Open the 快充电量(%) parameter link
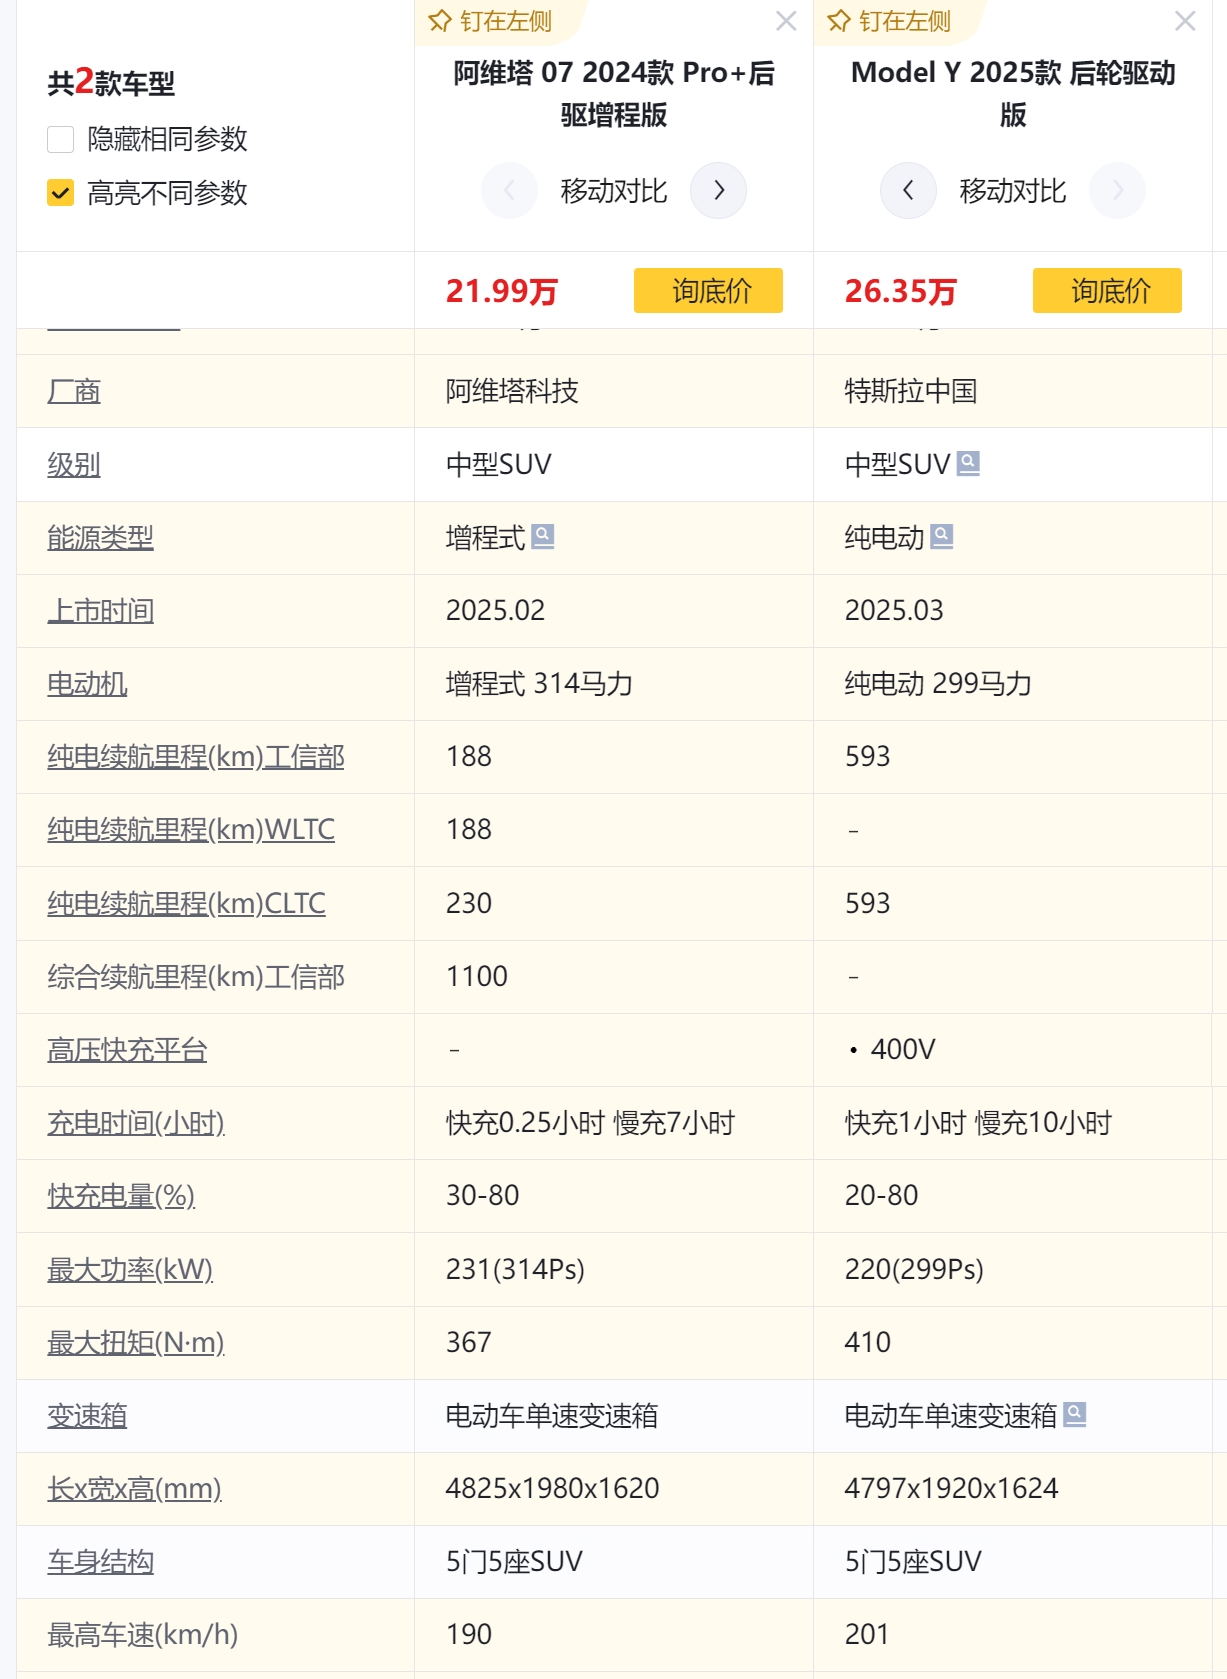1227x1679 pixels. coord(121,1195)
